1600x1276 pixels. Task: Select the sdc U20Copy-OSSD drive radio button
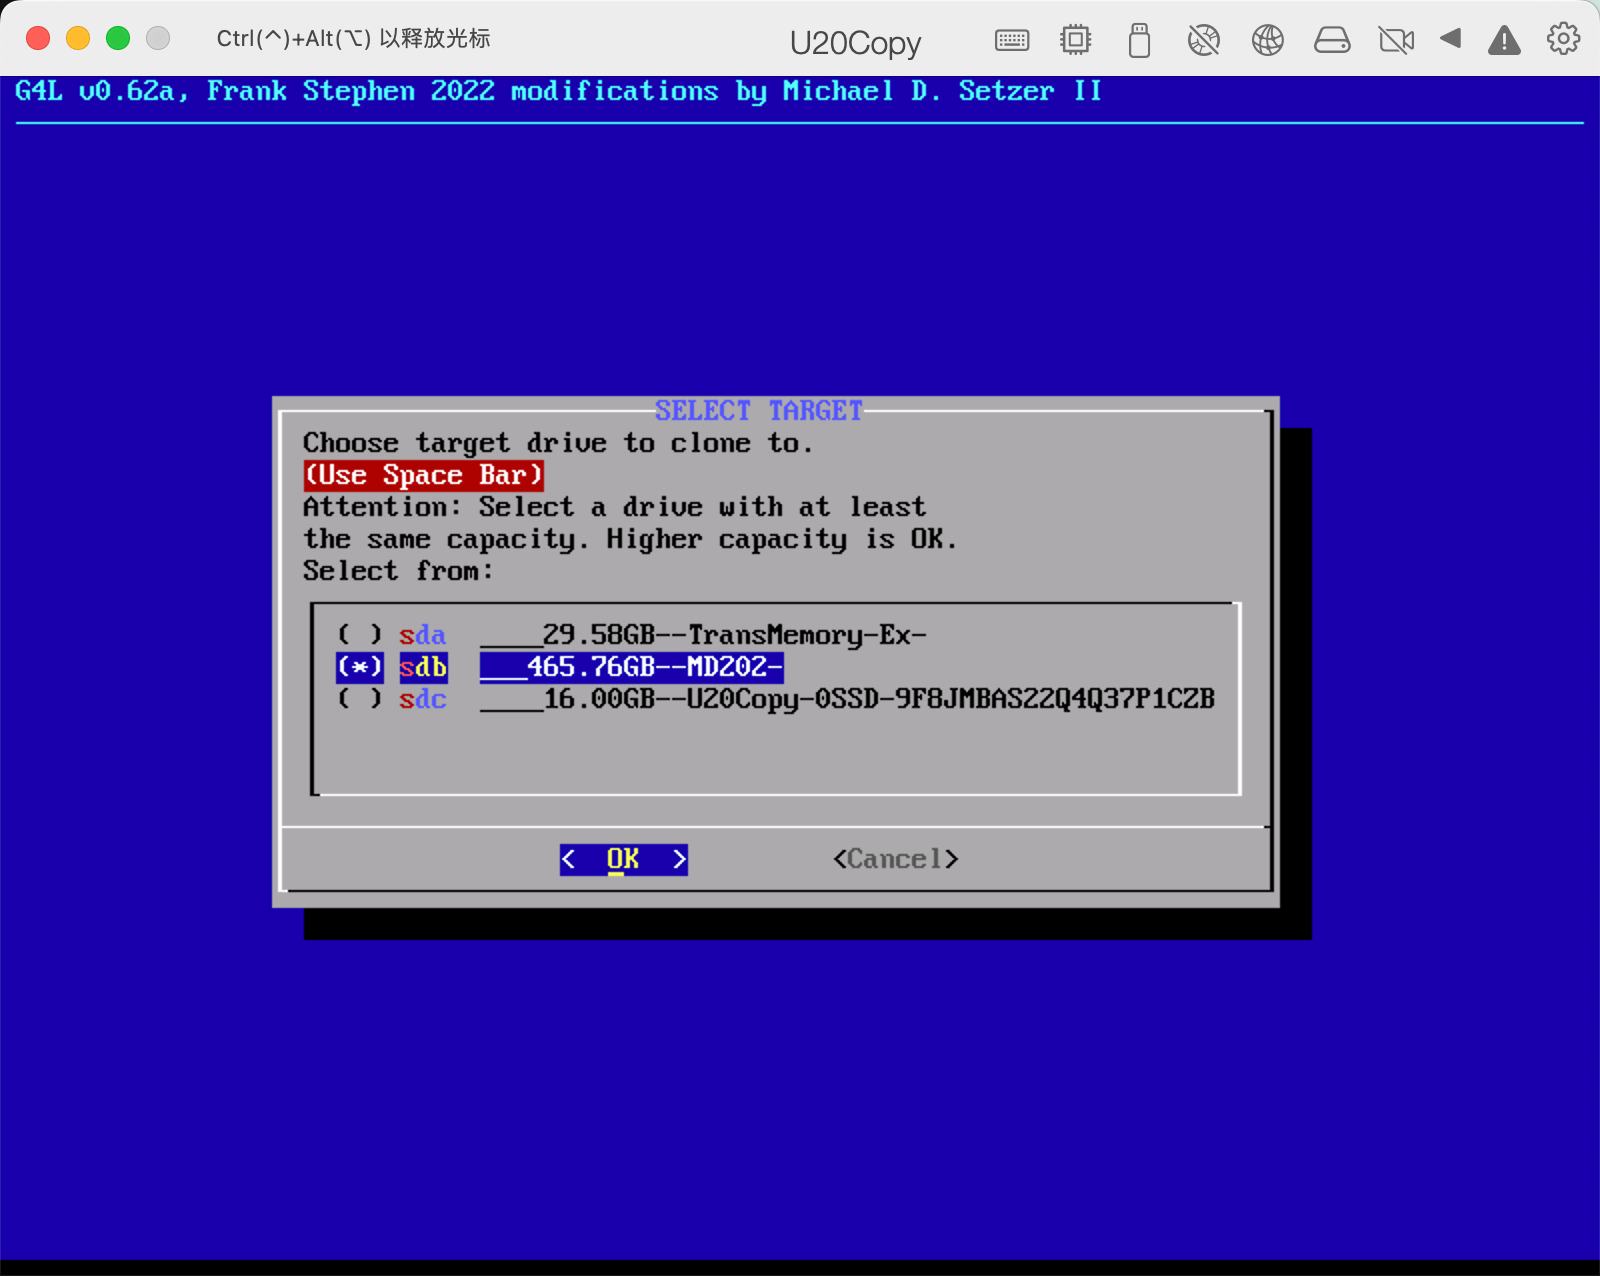point(358,700)
